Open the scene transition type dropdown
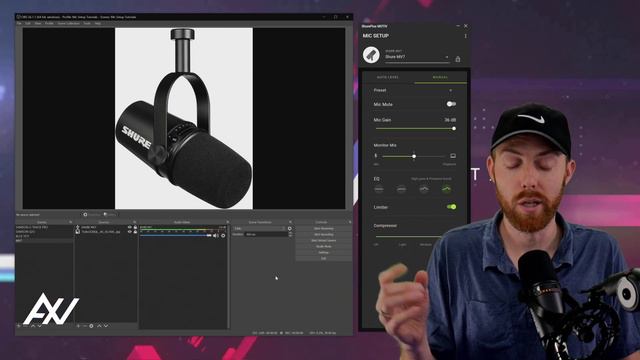Image resolution: width=640 pixels, height=360 pixels. coord(259,229)
